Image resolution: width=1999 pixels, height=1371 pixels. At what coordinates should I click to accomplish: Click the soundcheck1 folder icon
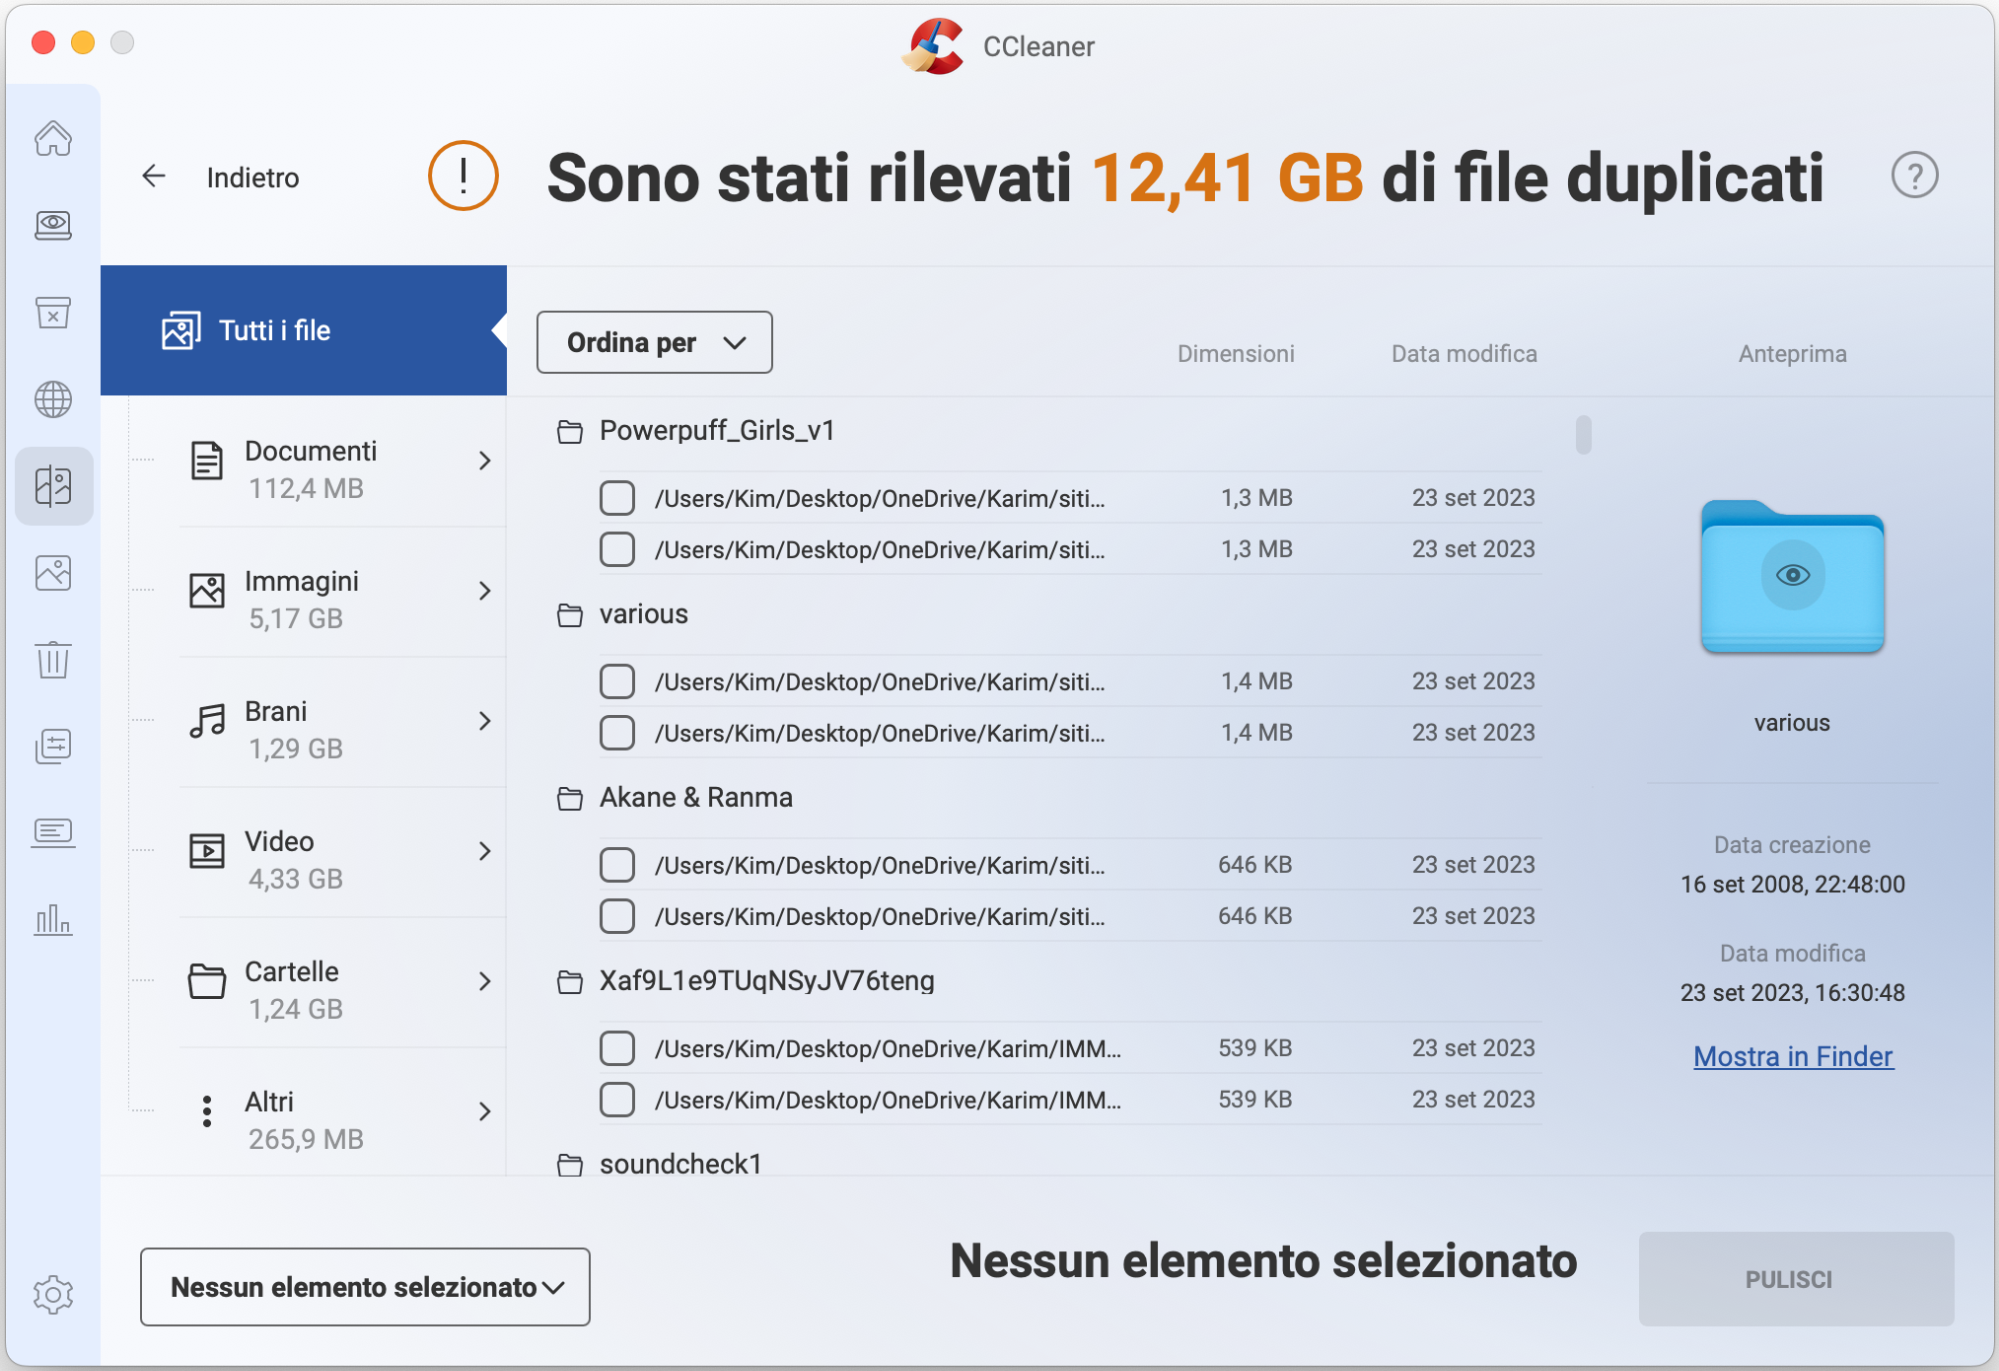tap(570, 1165)
